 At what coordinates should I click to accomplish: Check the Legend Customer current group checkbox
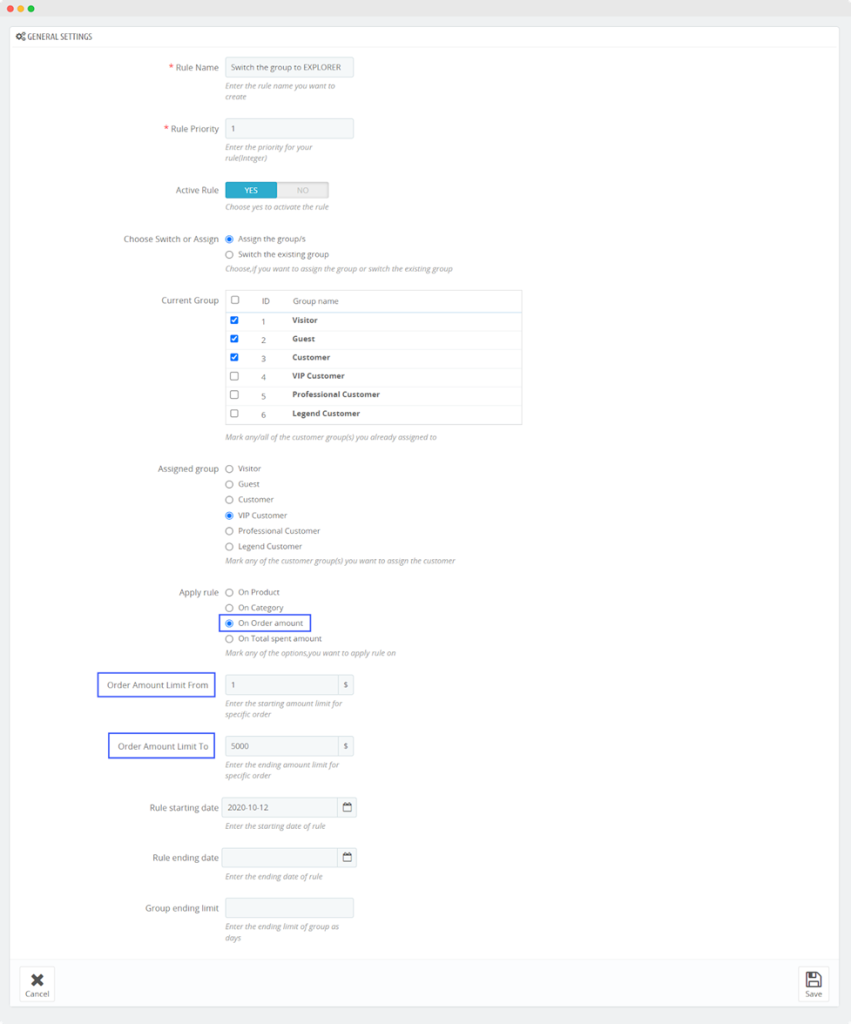tap(234, 413)
